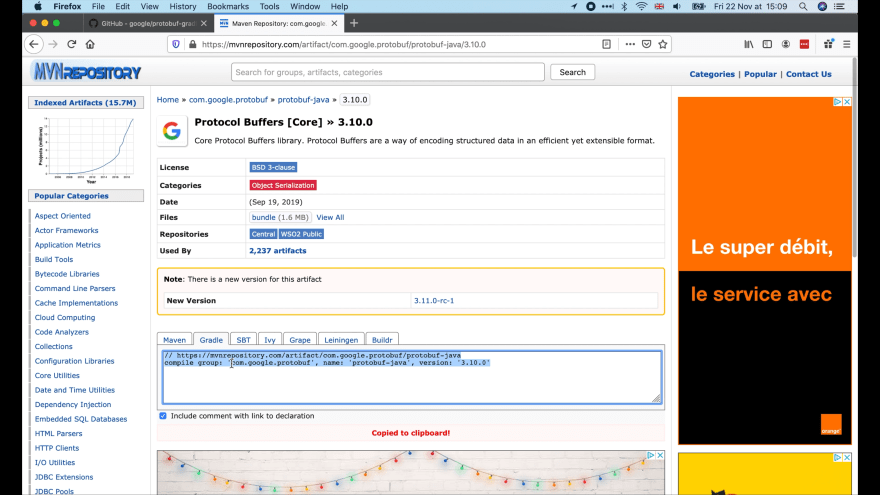880x495 pixels.
Task: Click the Search button
Action: click(572, 72)
